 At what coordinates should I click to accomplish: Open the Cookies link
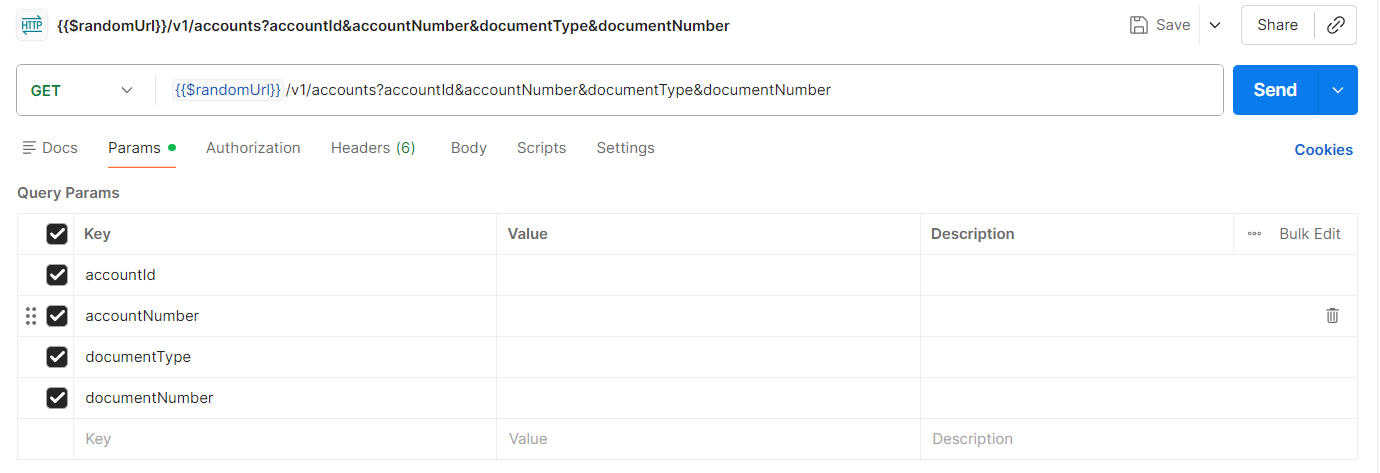pos(1323,150)
